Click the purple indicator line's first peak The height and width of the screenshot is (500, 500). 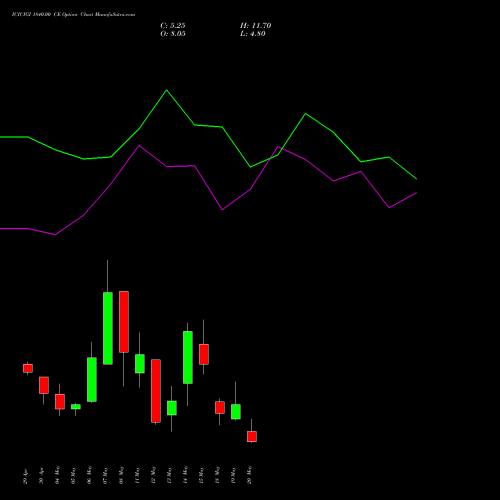click(139, 146)
